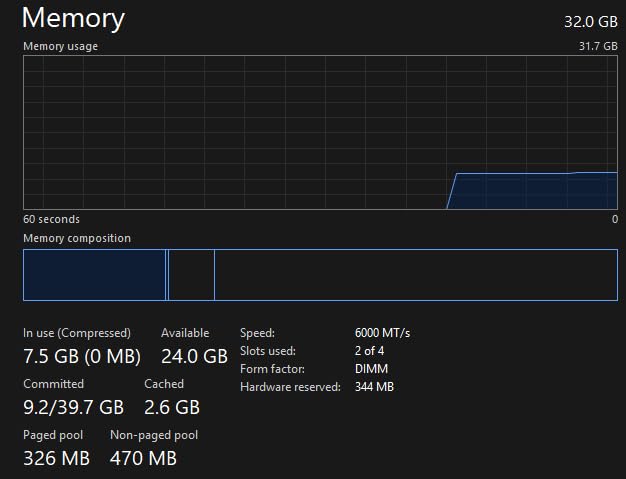The image size is (626, 479).
Task: Click the 60 seconds time axis label
Action: tap(51, 219)
